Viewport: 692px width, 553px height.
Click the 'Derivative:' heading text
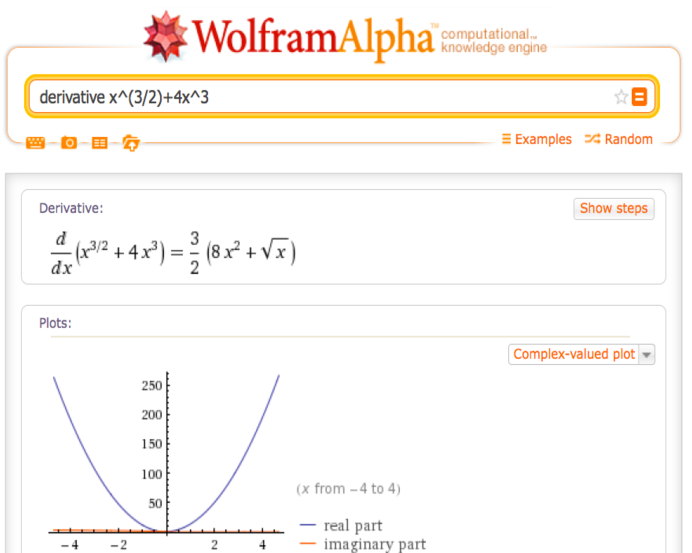71,208
